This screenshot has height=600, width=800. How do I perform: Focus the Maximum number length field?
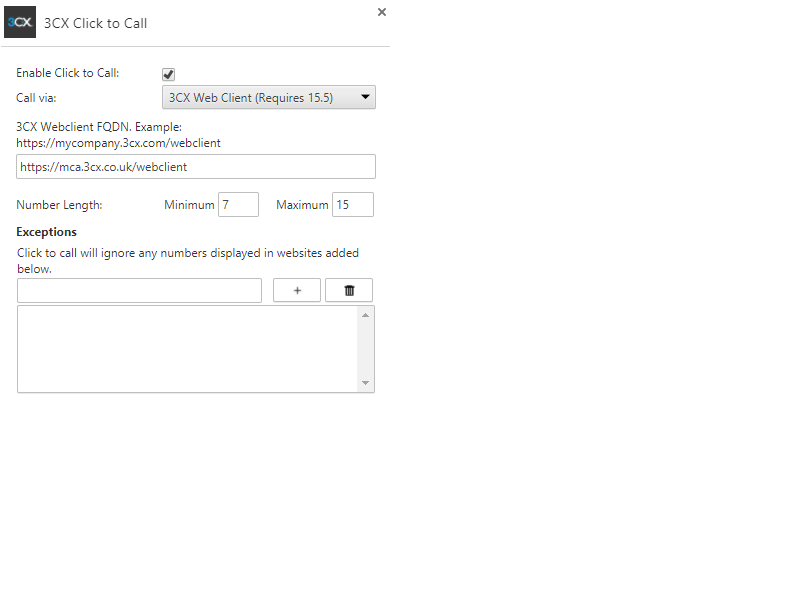coord(353,205)
